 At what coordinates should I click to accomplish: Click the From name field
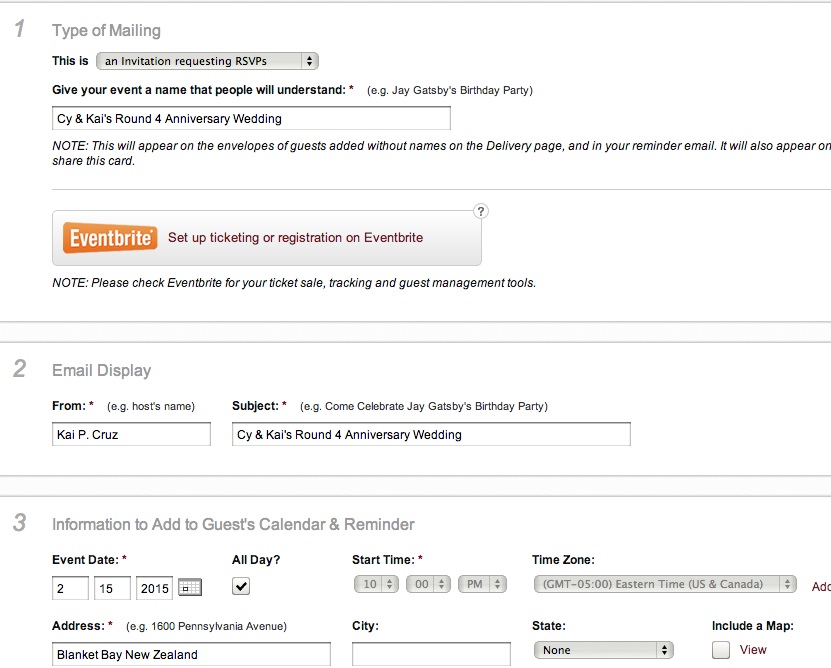[131, 434]
